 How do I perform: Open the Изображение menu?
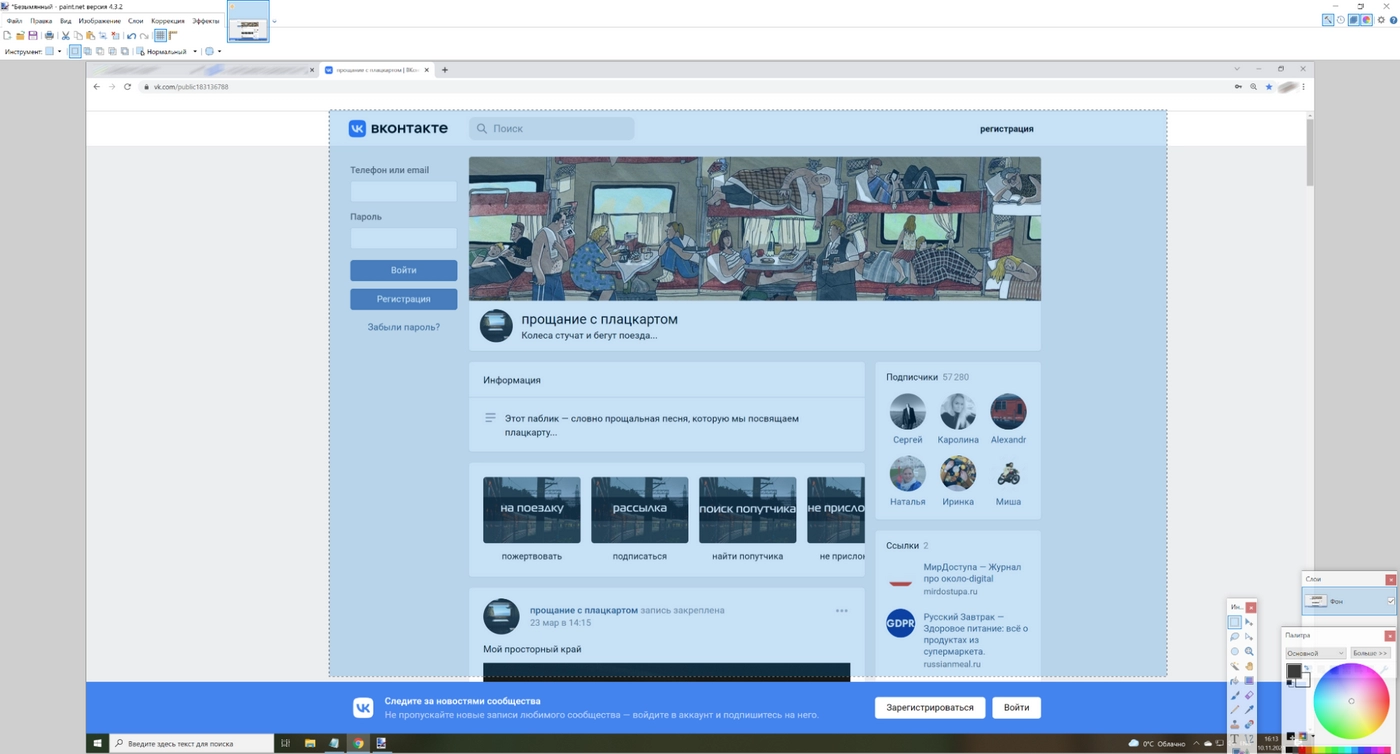point(100,20)
